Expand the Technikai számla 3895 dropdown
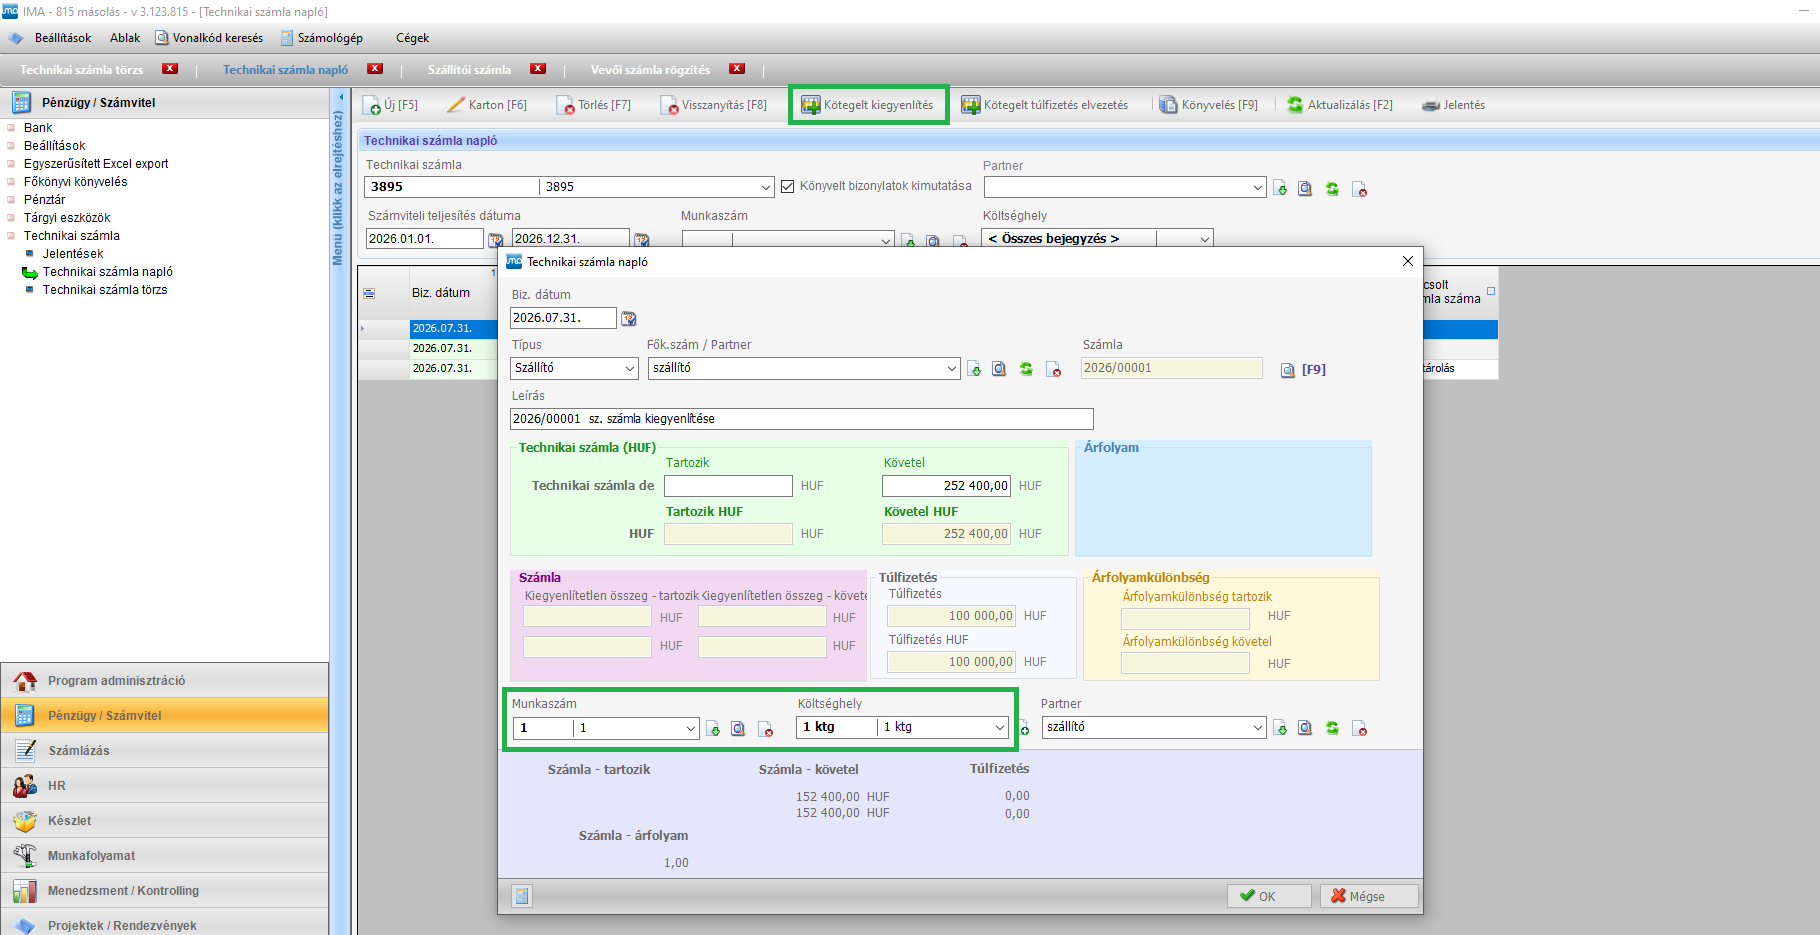This screenshot has height=935, width=1820. [x=766, y=187]
